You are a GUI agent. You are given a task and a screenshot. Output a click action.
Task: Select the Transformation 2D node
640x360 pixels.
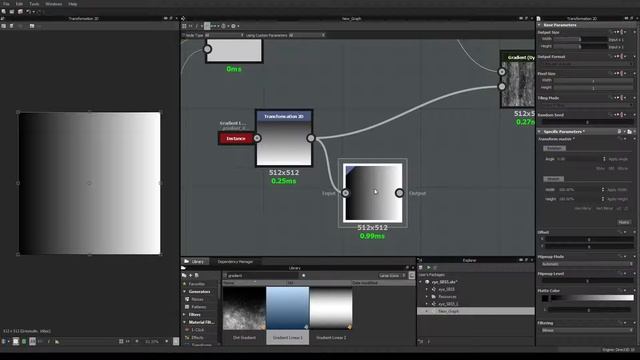[x=284, y=138]
